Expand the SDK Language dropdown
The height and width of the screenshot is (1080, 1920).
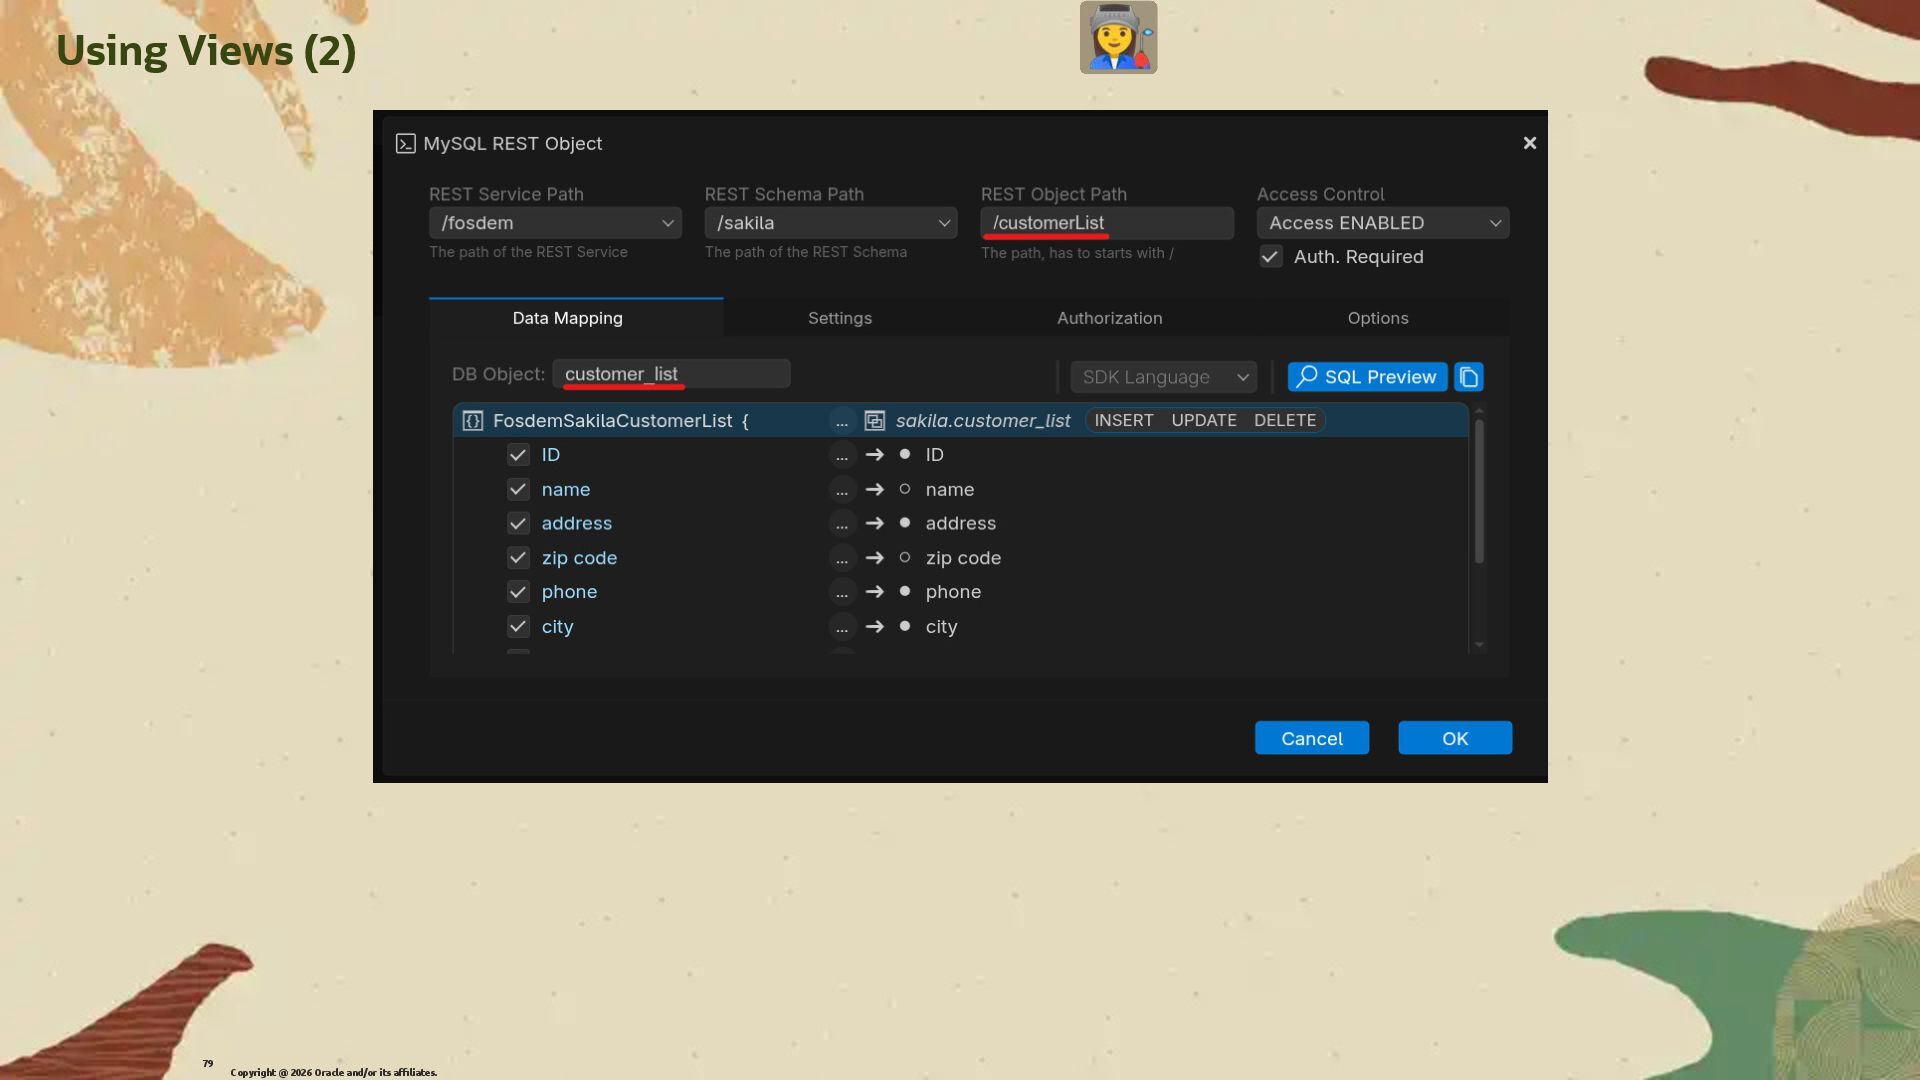click(x=1164, y=377)
